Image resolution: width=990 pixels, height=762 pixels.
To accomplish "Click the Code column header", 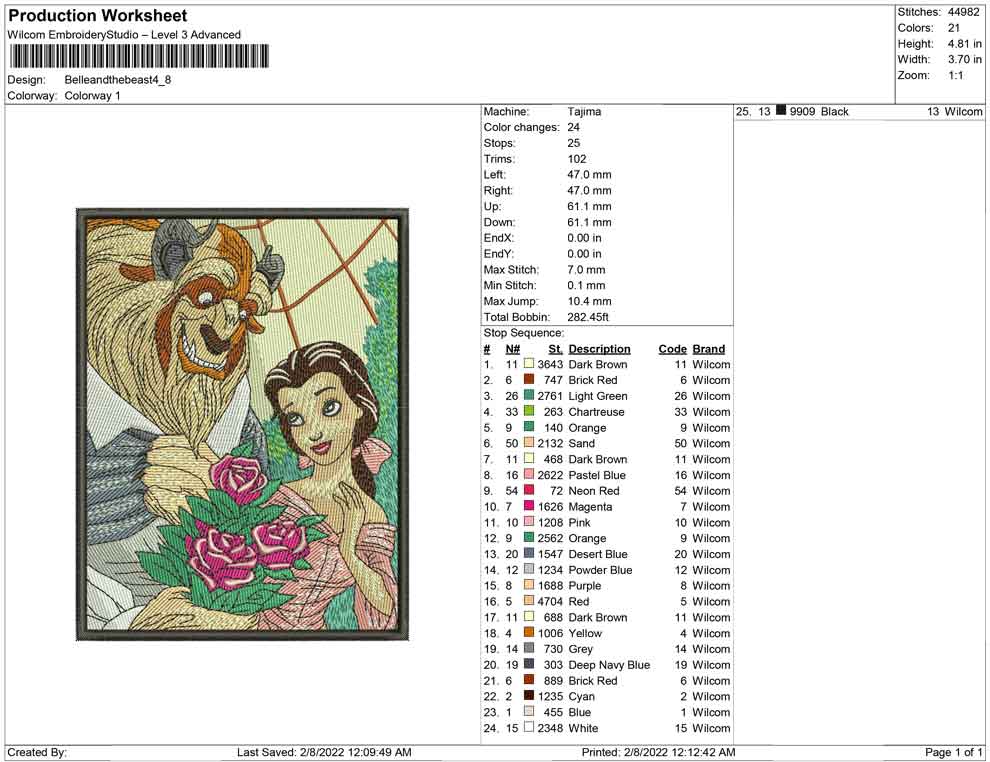I will tap(672, 348).
